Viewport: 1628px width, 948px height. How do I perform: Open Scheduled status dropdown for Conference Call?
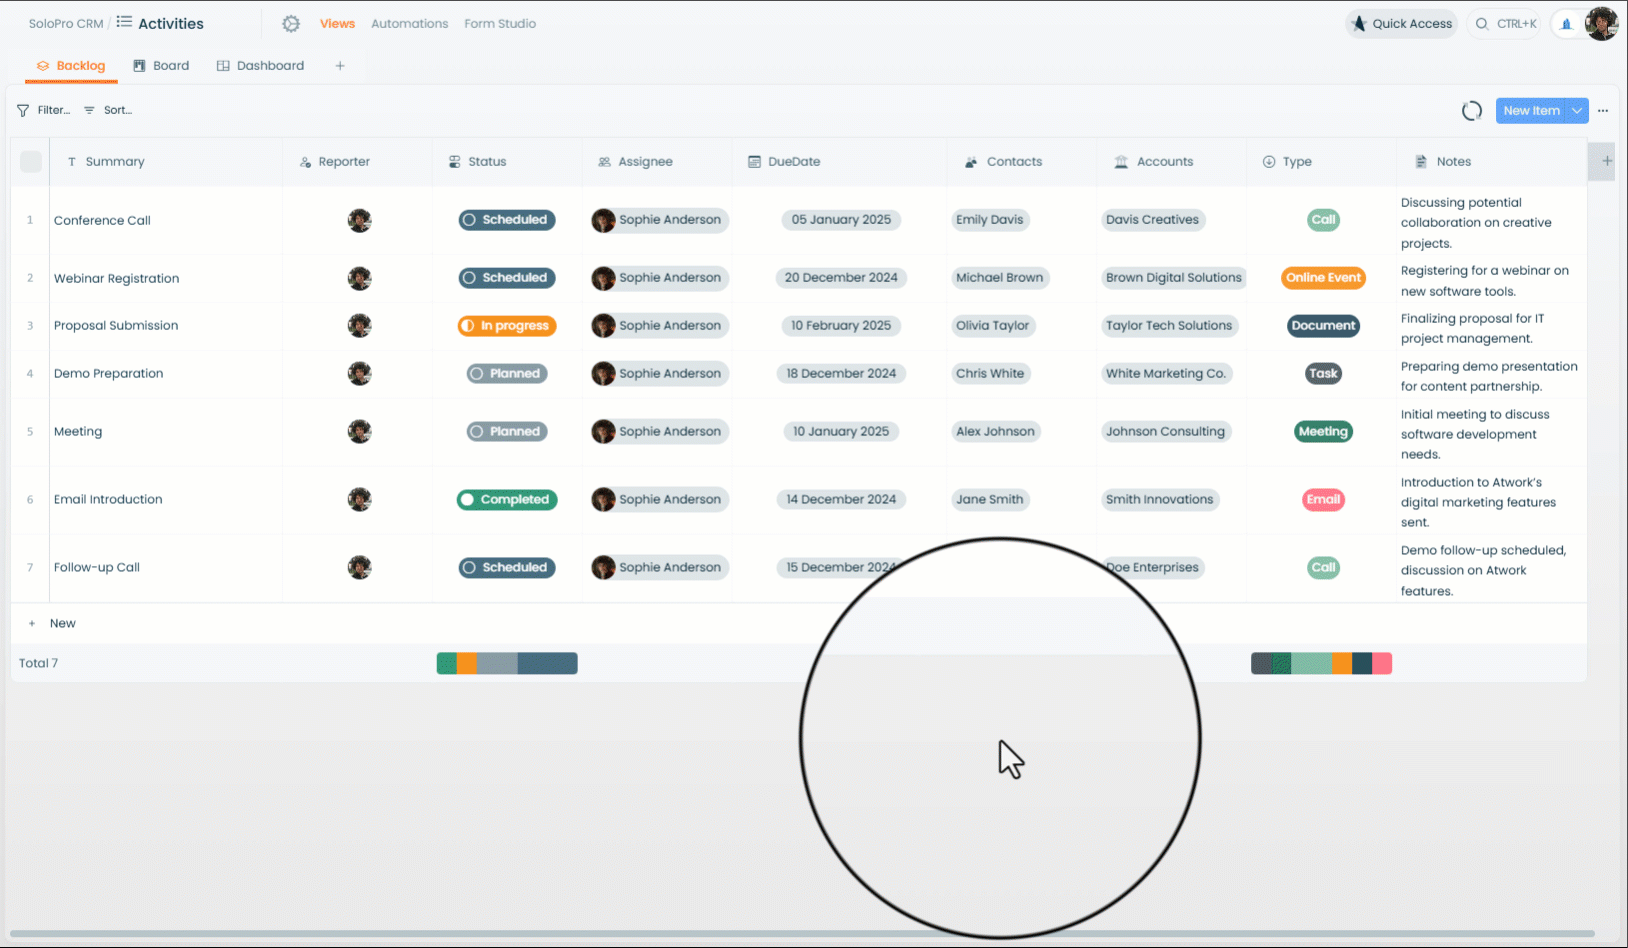pyautogui.click(x=507, y=220)
